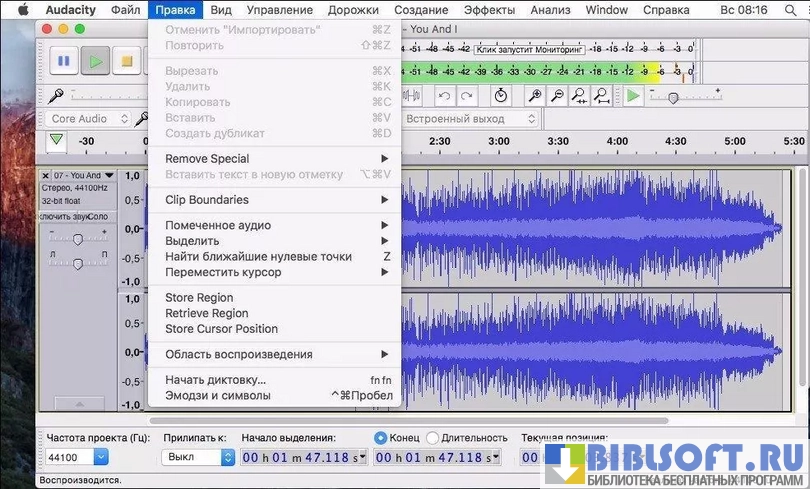
Task: Click the Zoom Out magnifier icon
Action: click(557, 96)
